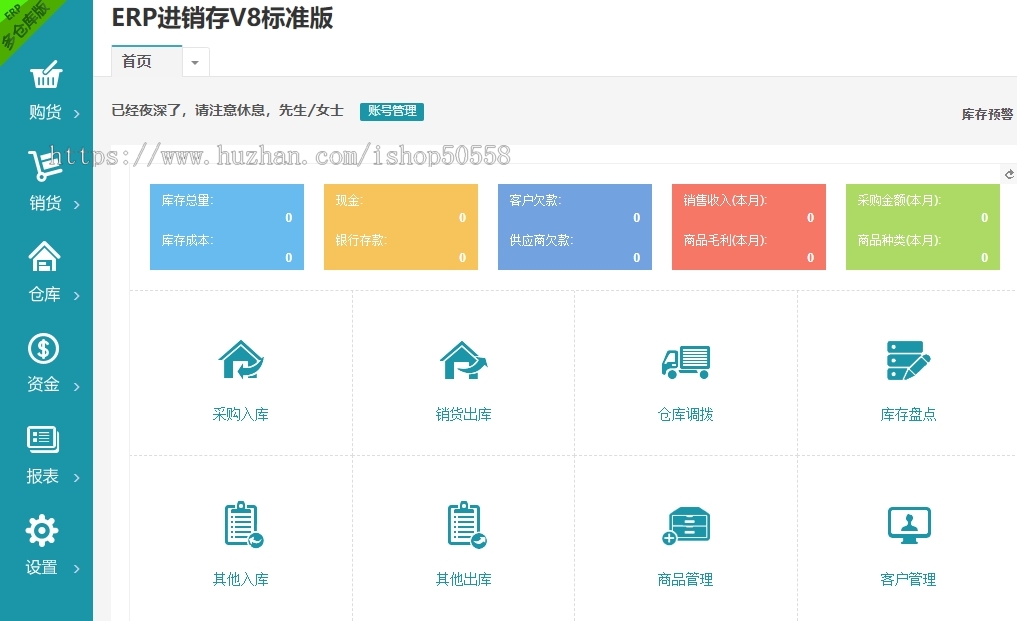Image resolution: width=1017 pixels, height=621 pixels.
Task: Click the 仓库调拨 truck icon
Action: [686, 361]
